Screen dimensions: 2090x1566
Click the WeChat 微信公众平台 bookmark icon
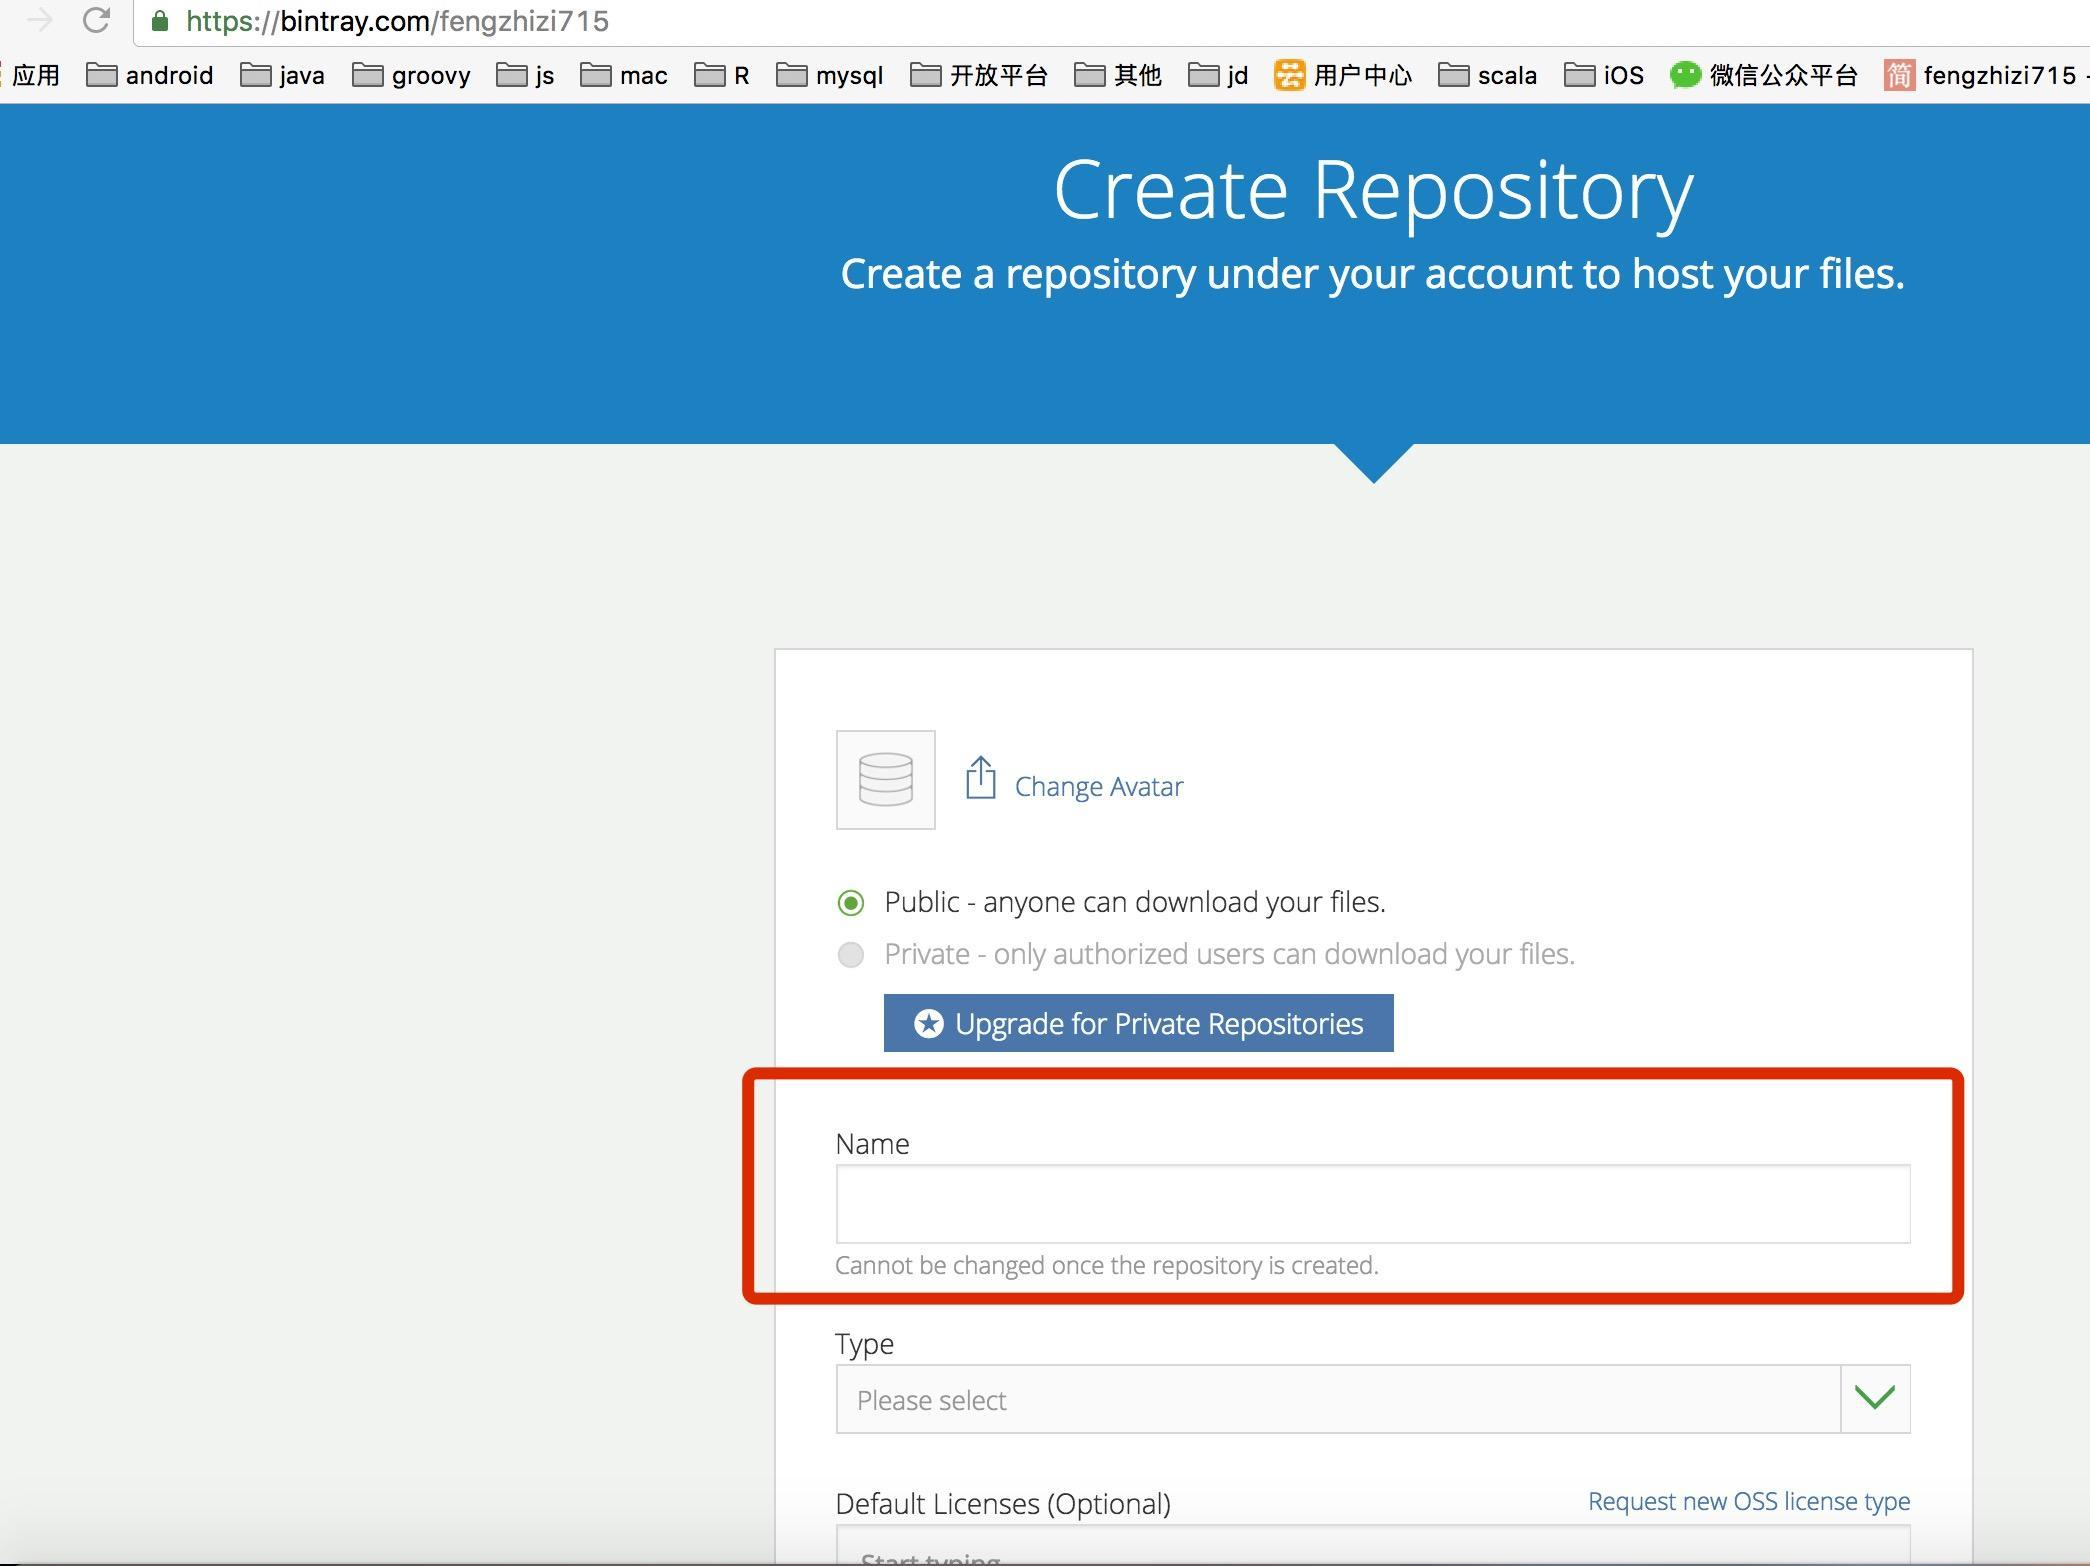pyautogui.click(x=1685, y=75)
